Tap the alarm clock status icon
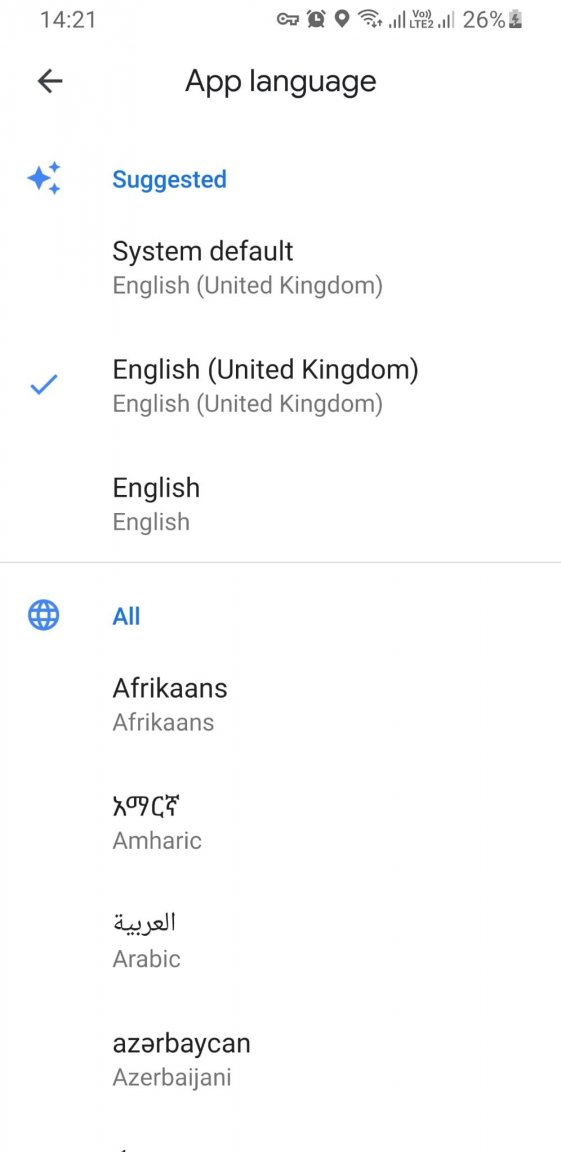The height and width of the screenshot is (1152, 561). (x=316, y=20)
